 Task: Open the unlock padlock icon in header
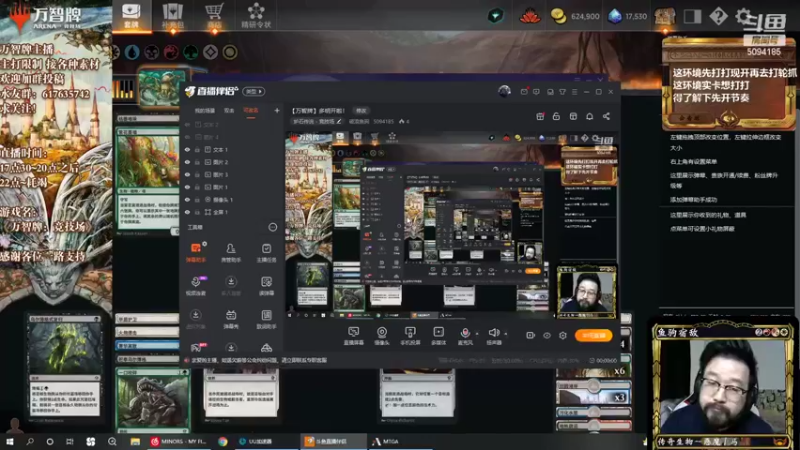pyautogui.click(x=556, y=116)
